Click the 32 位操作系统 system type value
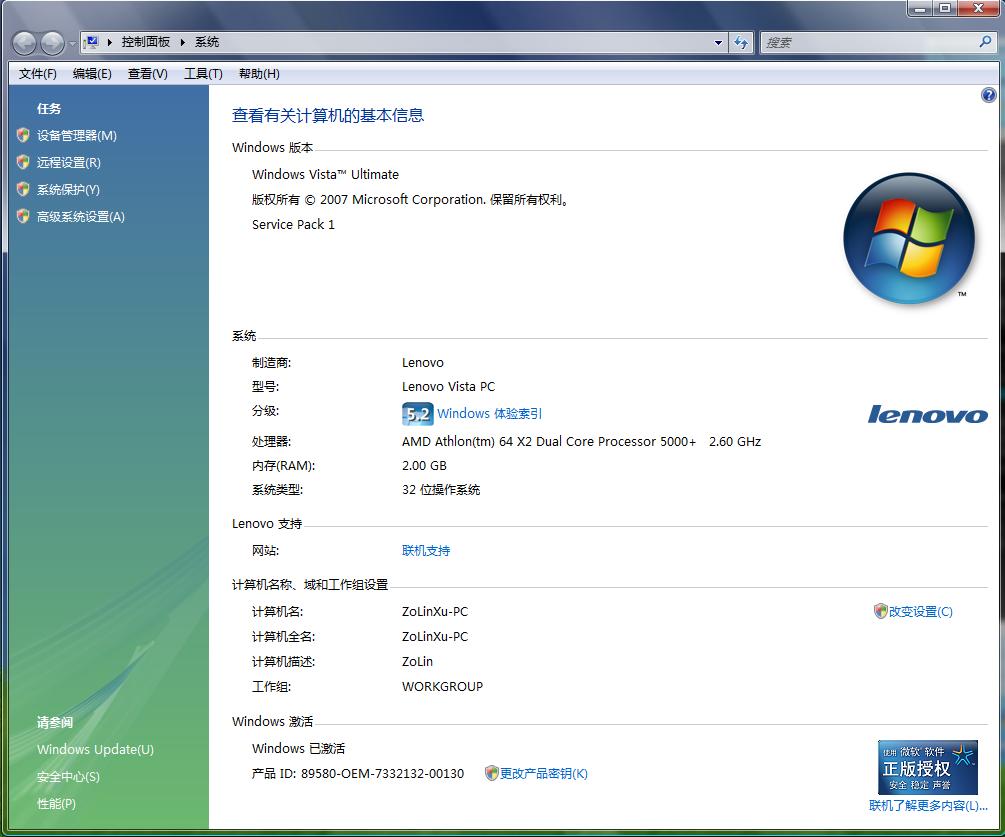1005x837 pixels. point(441,490)
